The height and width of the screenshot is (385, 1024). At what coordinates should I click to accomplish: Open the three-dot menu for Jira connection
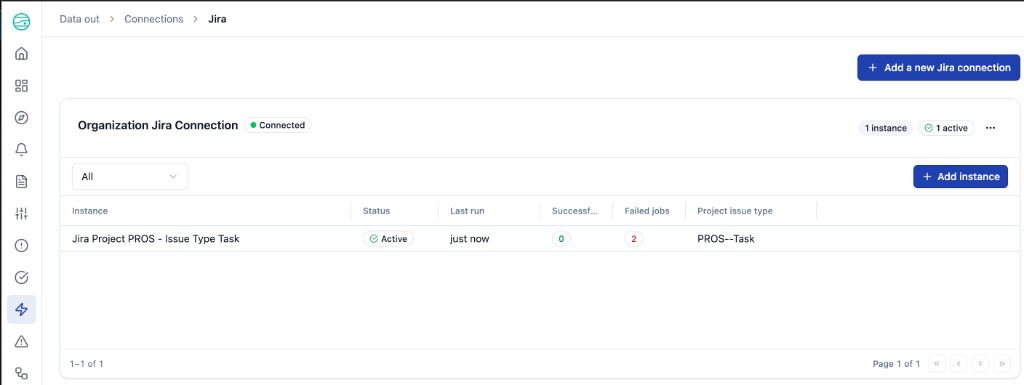pos(990,128)
